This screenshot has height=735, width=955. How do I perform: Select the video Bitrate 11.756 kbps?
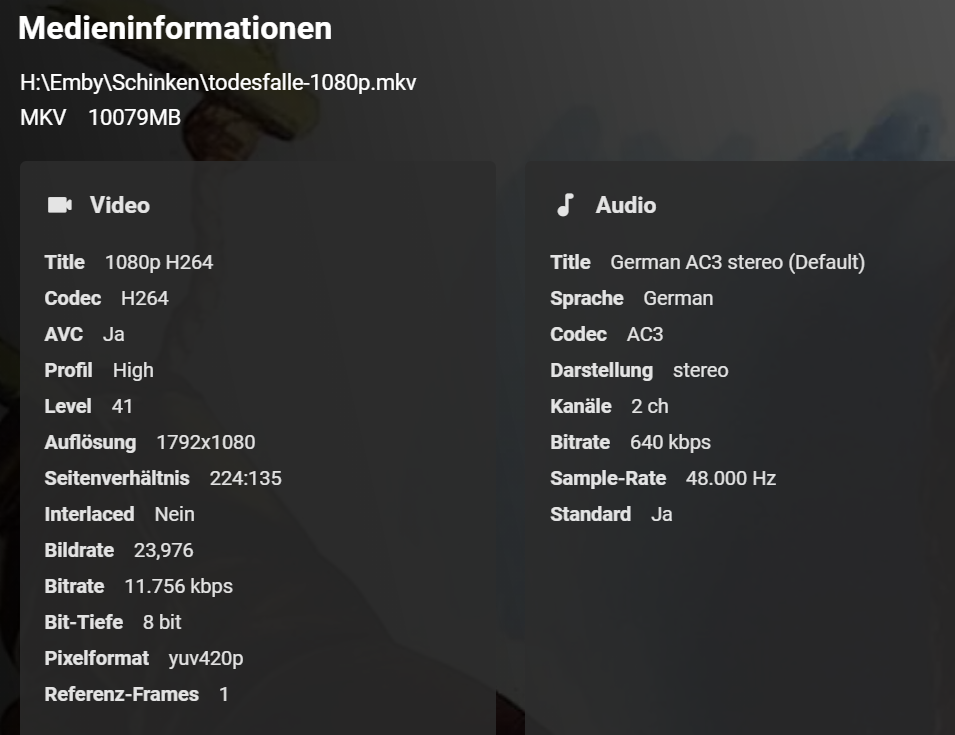(179, 586)
